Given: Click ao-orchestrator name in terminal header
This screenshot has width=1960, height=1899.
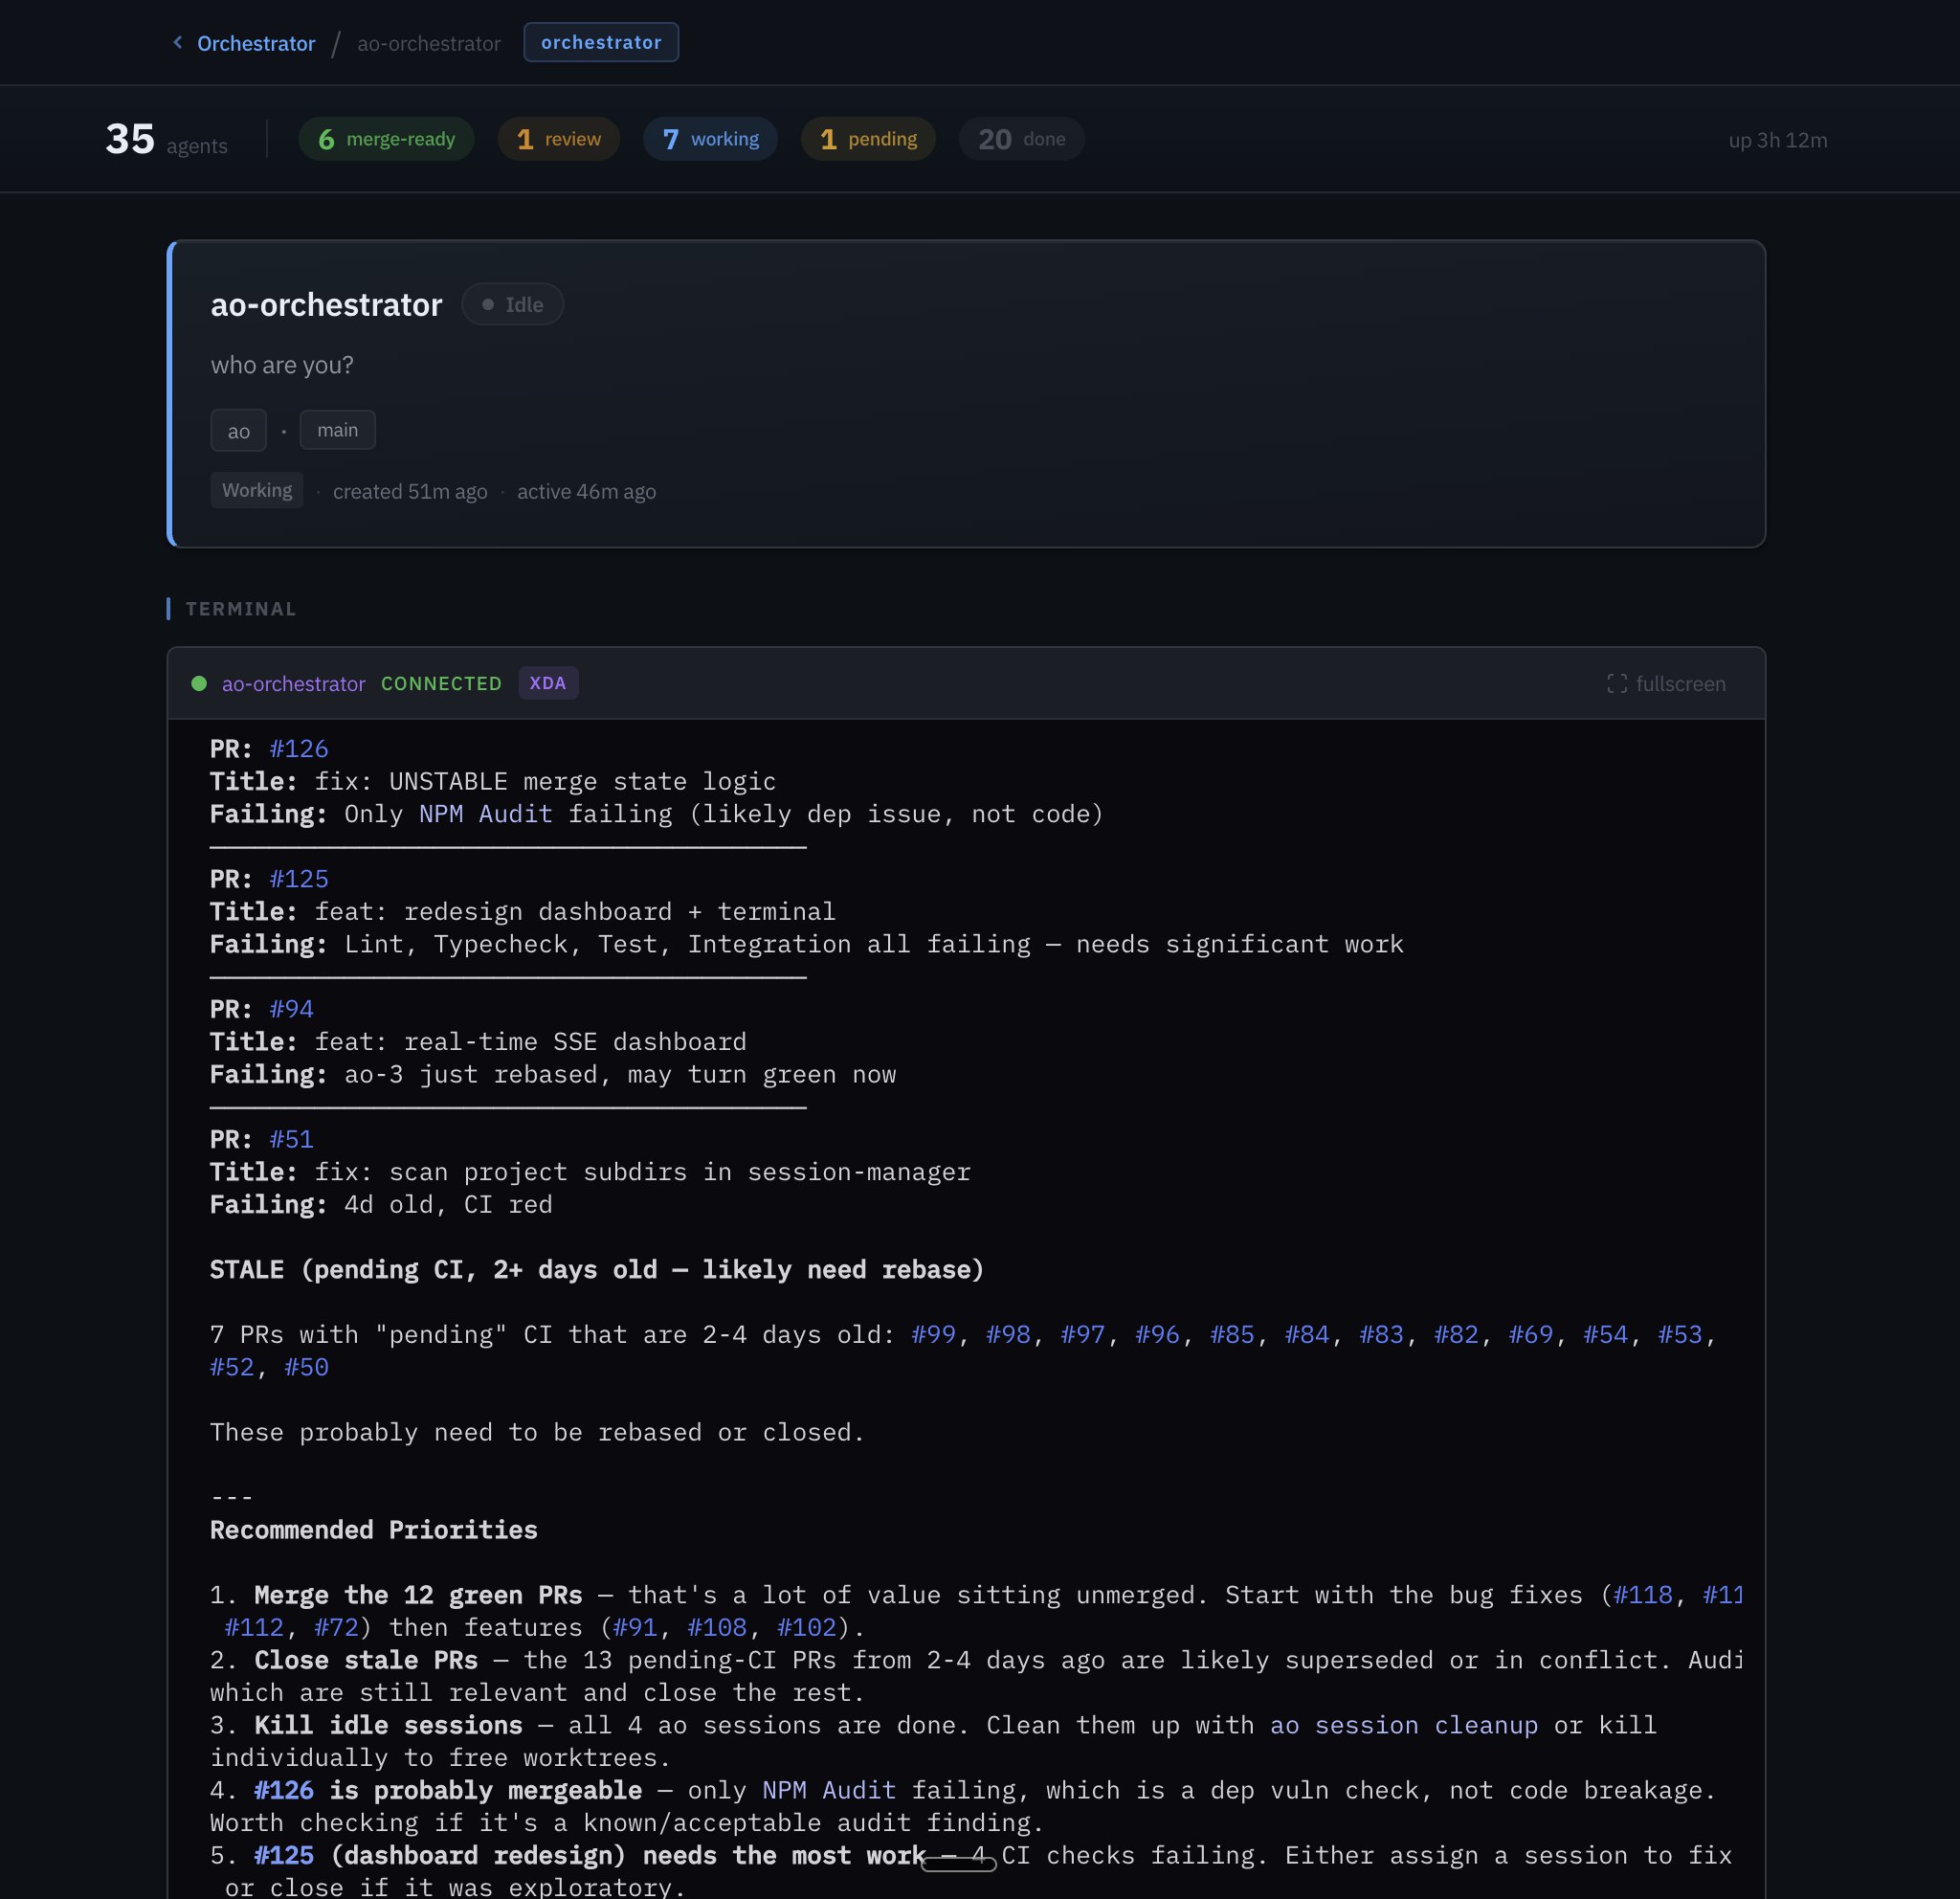Looking at the screenshot, I should point(293,684).
